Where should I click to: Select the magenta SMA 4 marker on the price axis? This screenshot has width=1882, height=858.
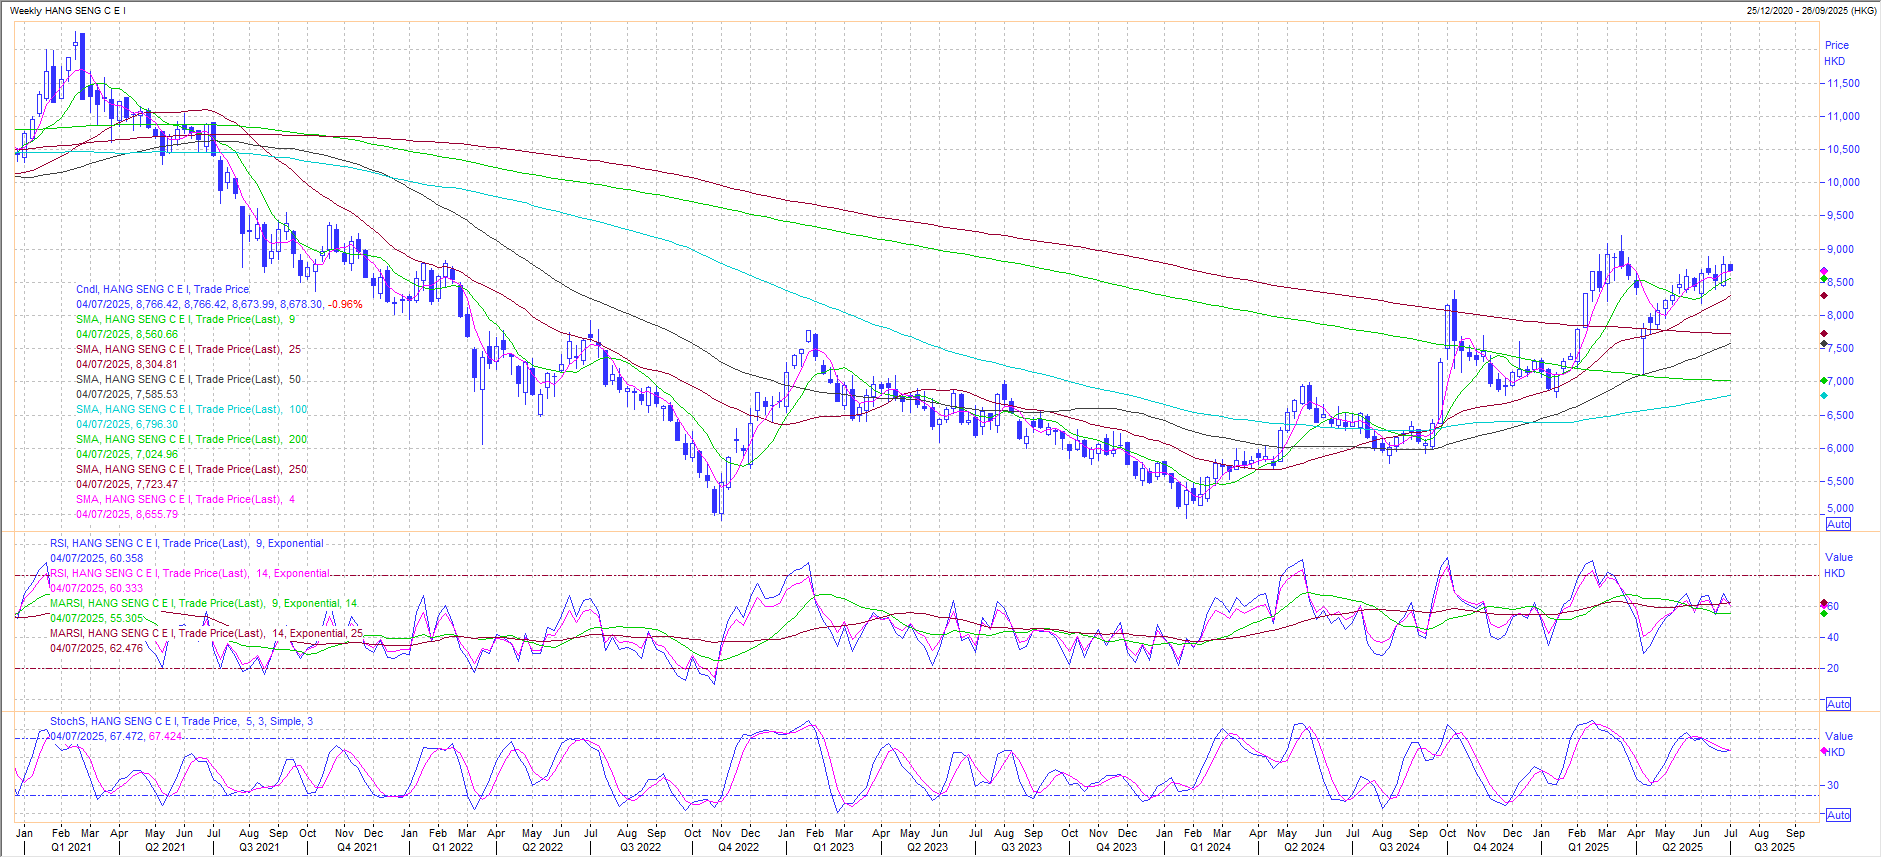(x=1823, y=272)
